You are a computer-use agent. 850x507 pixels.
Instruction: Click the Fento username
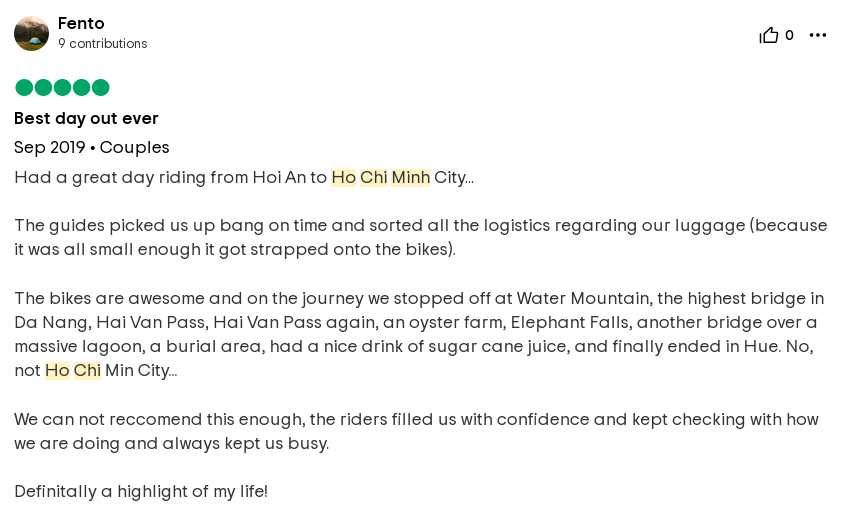click(81, 23)
